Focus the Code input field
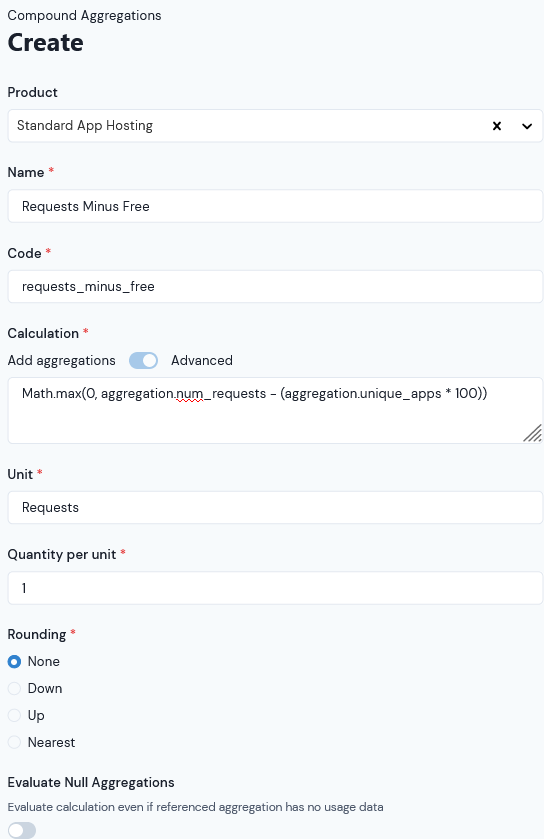Viewport: 544px width, 839px height. [275, 286]
